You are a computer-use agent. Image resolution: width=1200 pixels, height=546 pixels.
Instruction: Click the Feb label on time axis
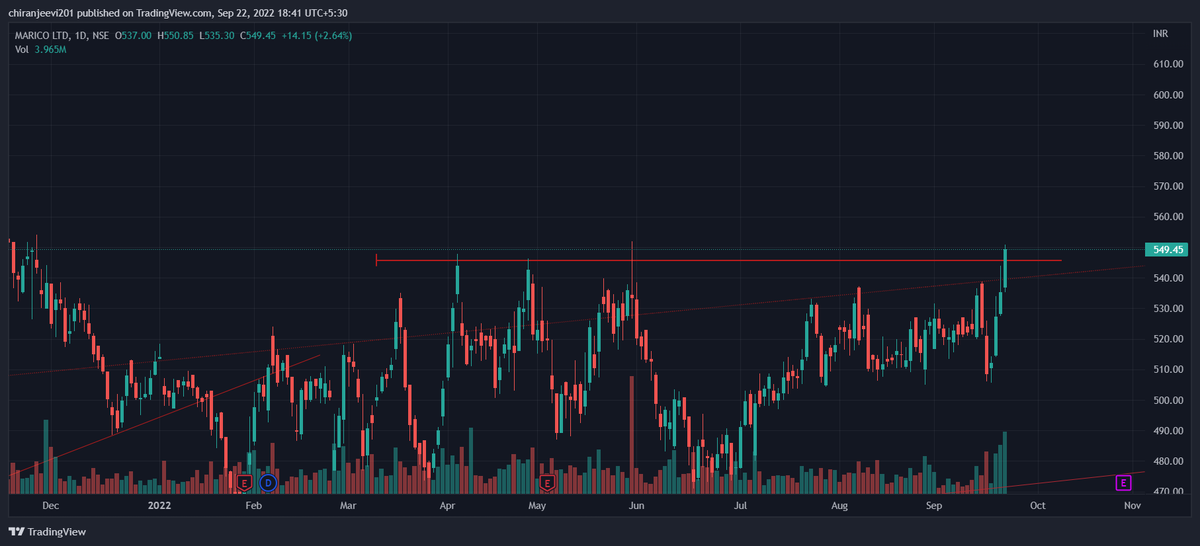coord(253,506)
